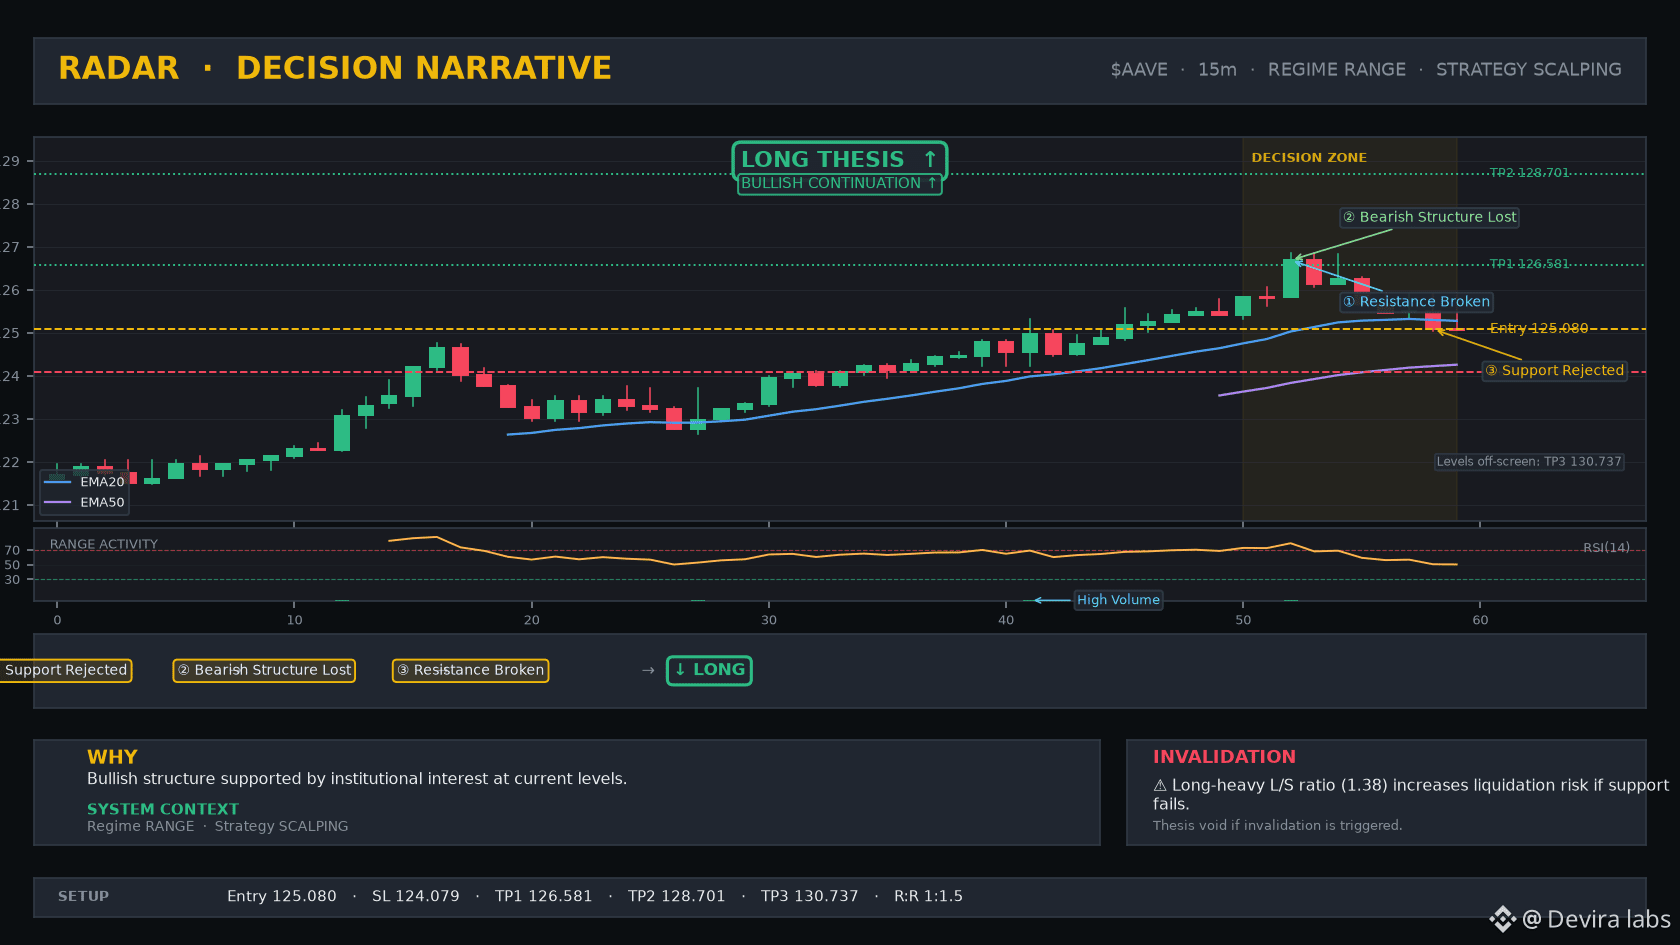Click the Levels off-screen TP3 note
This screenshot has height=945, width=1680.
[x=1529, y=462]
